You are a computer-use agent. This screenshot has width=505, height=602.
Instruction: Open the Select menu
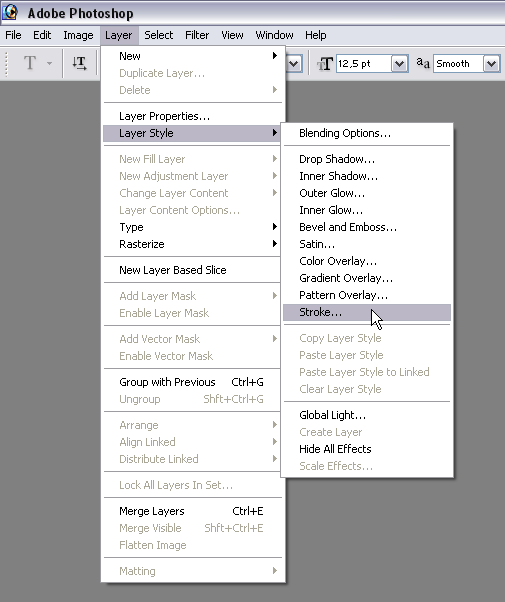[159, 35]
